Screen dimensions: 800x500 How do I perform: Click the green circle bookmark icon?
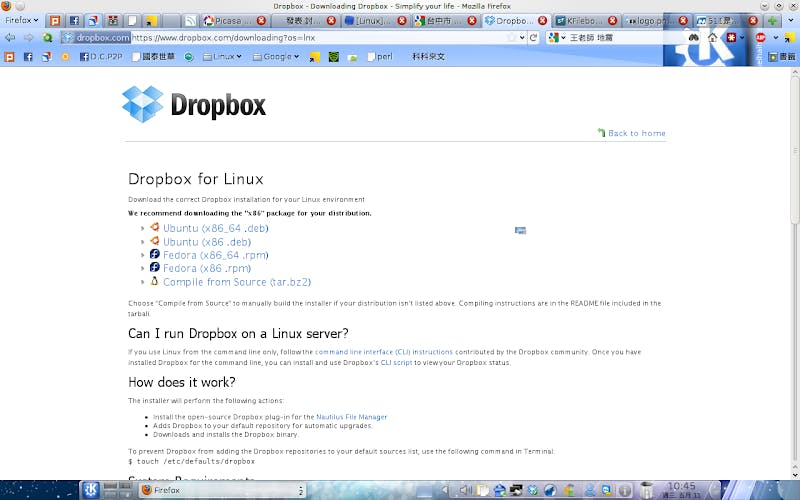point(189,57)
